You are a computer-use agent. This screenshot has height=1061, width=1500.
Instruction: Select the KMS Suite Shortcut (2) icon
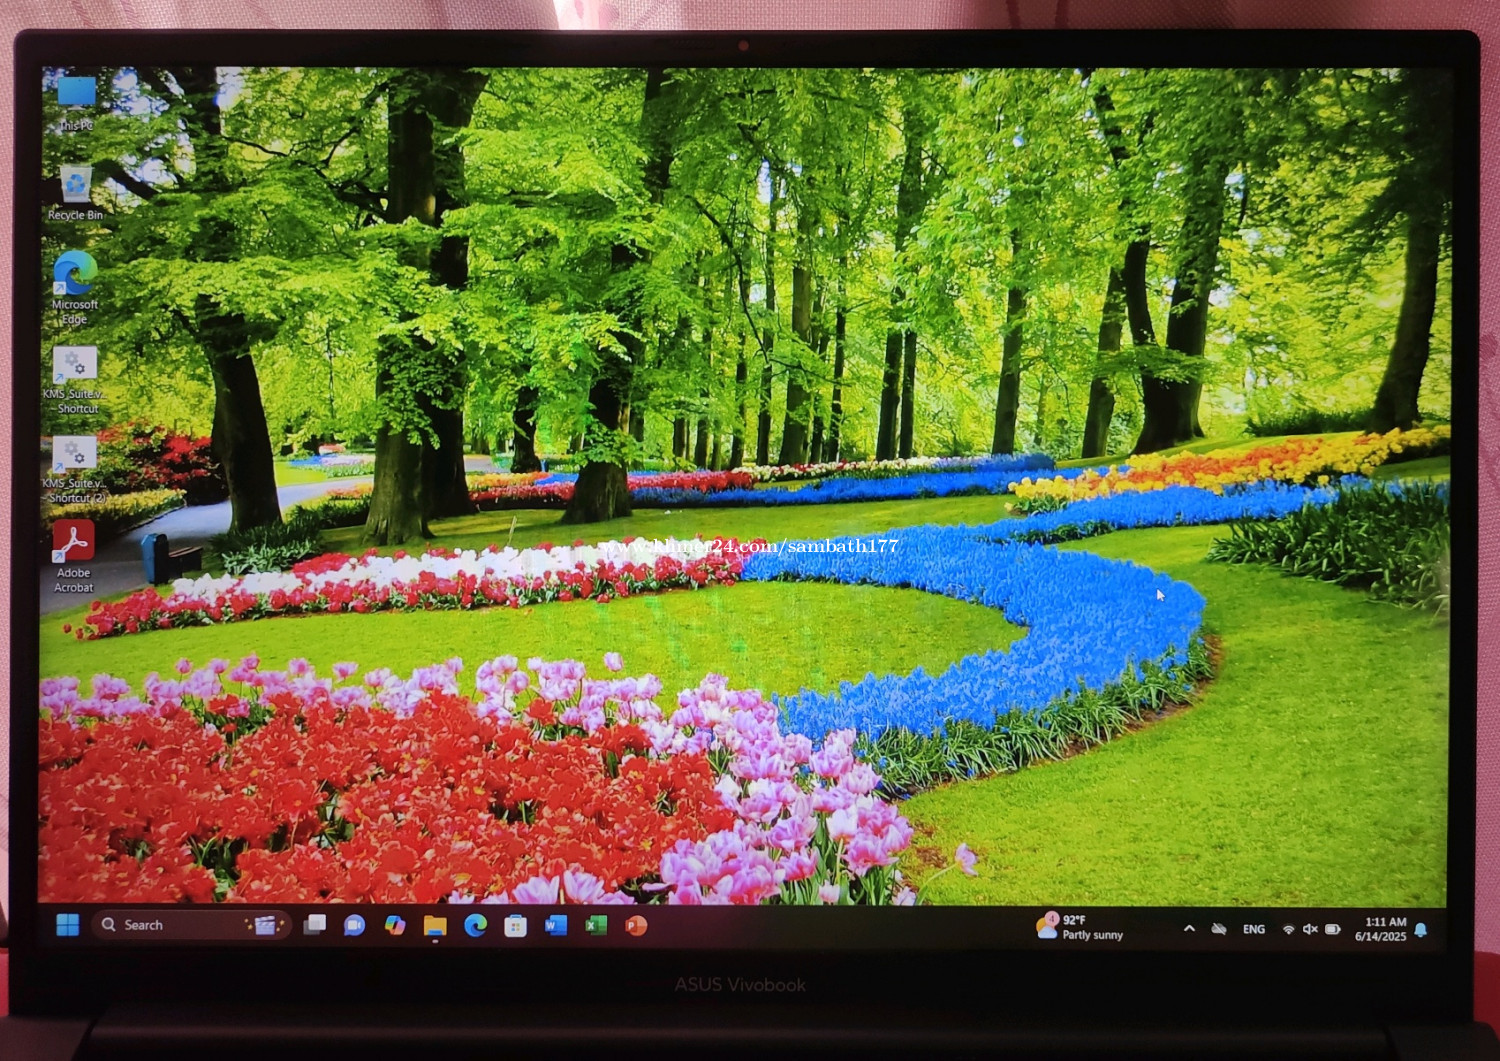point(75,470)
